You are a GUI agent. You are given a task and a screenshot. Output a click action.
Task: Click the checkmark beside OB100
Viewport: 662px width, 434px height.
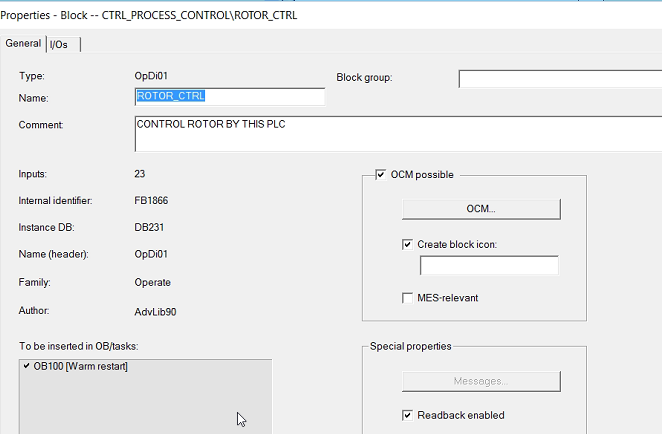click(x=26, y=366)
